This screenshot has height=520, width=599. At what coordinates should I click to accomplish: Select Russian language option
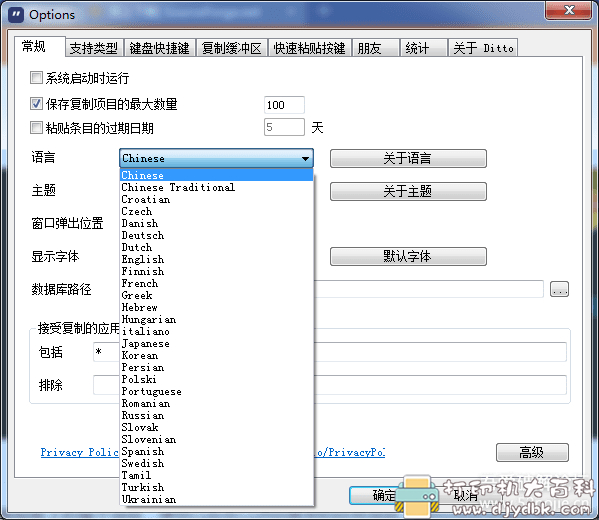[217, 415]
